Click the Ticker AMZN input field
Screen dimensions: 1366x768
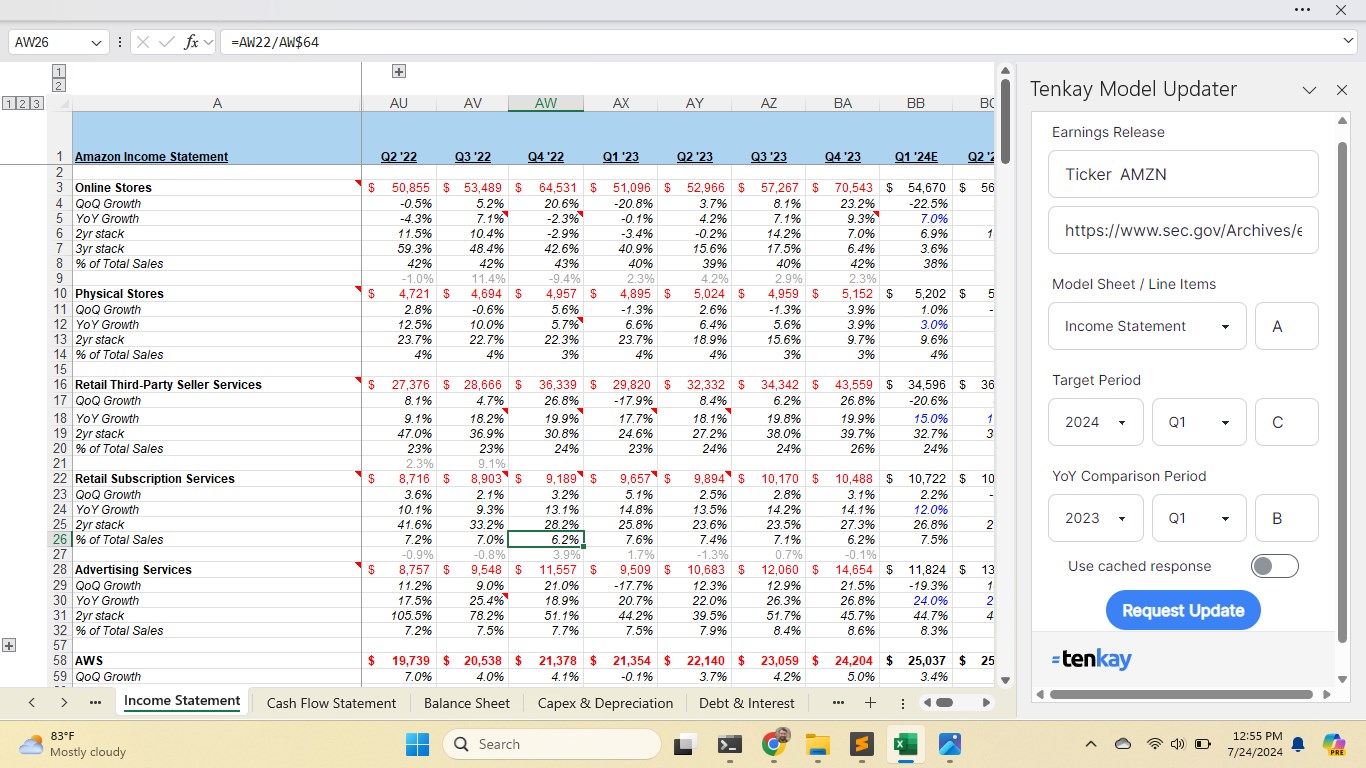pos(1183,174)
